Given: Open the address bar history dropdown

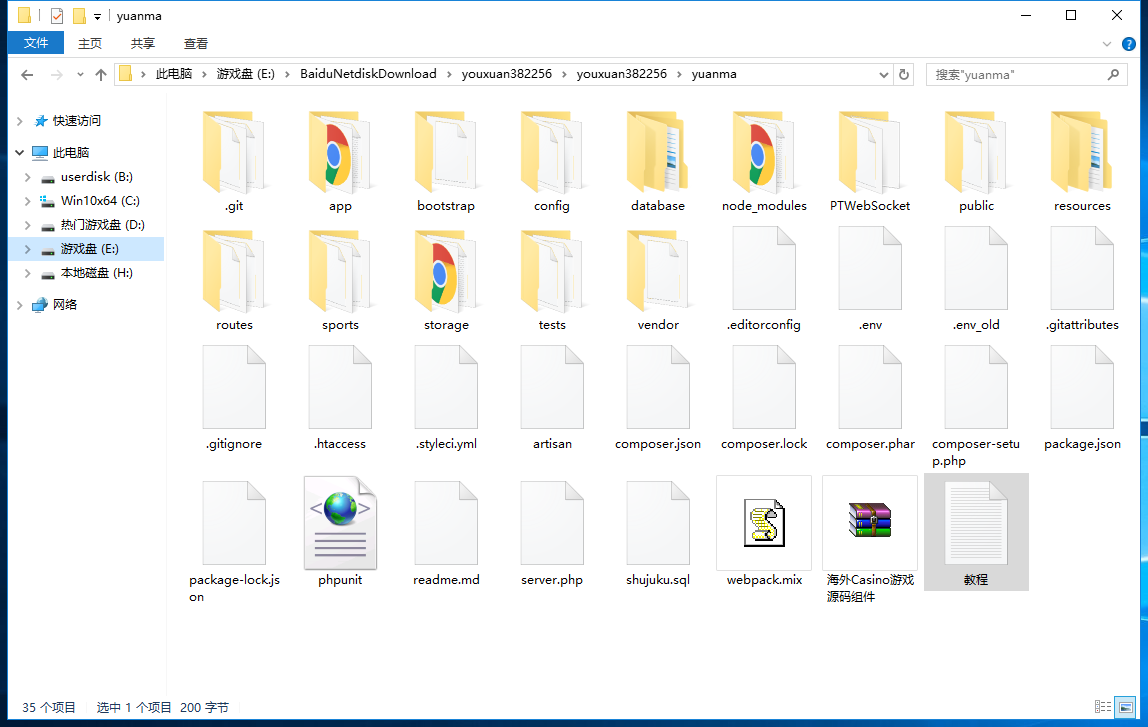Looking at the screenshot, I should pyautogui.click(x=883, y=74).
